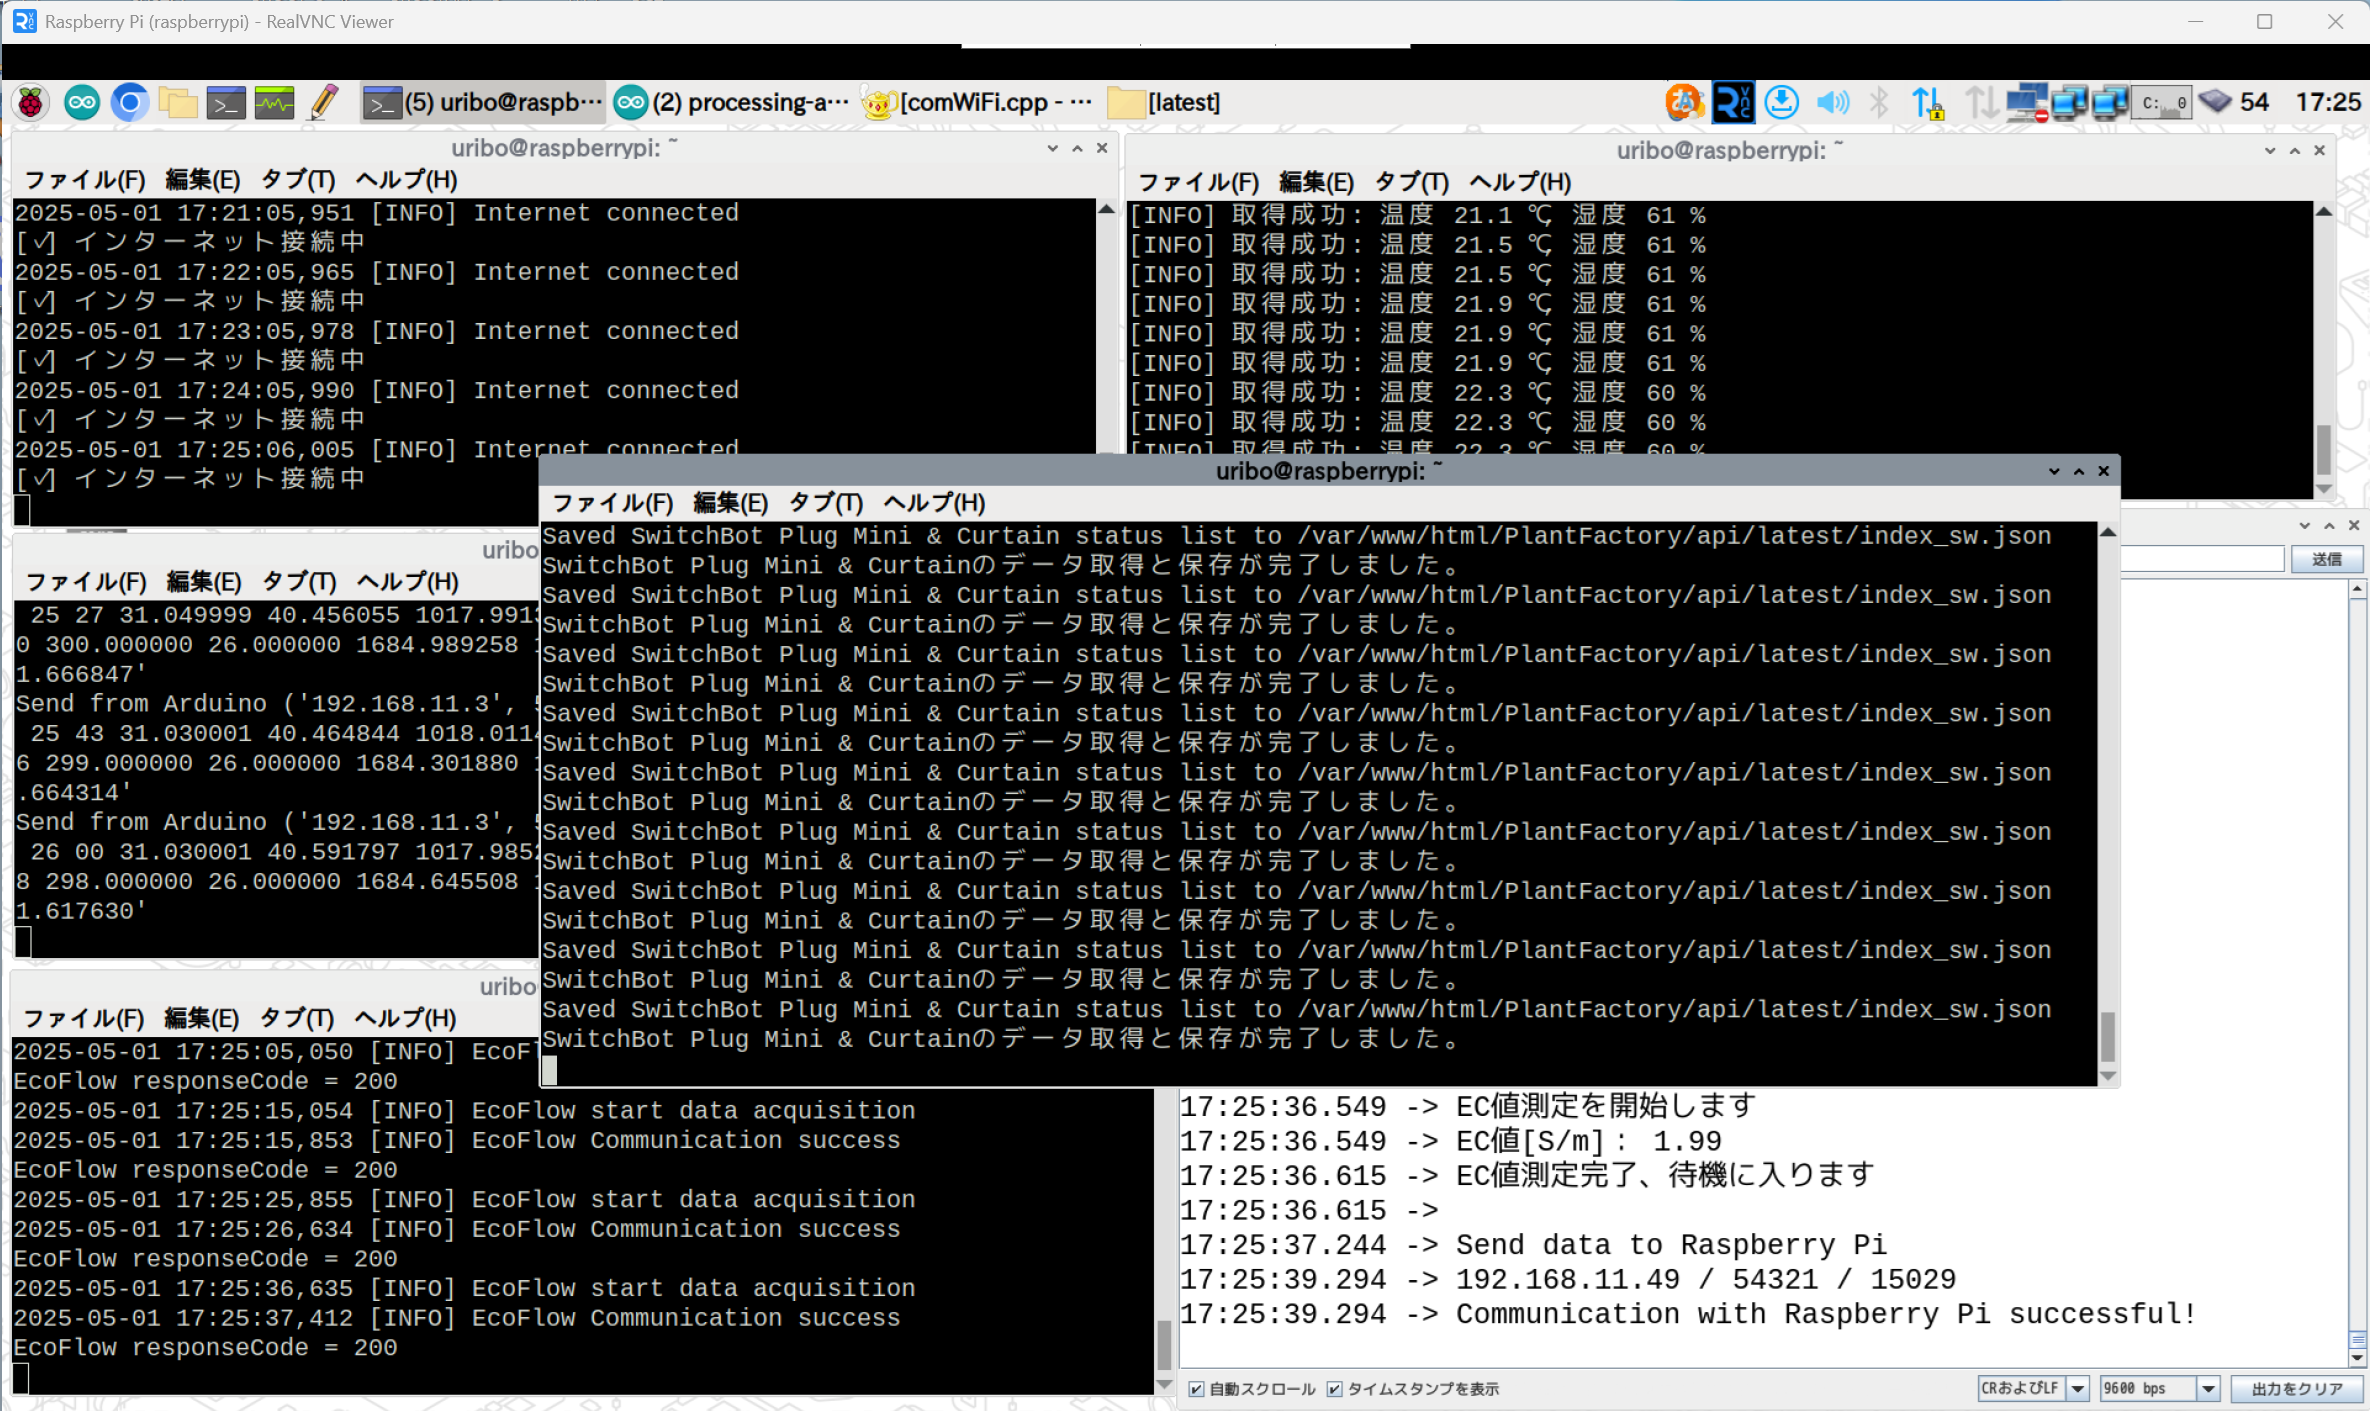Open 編集(E) menu in EcoFlow terminal

coord(202,1018)
